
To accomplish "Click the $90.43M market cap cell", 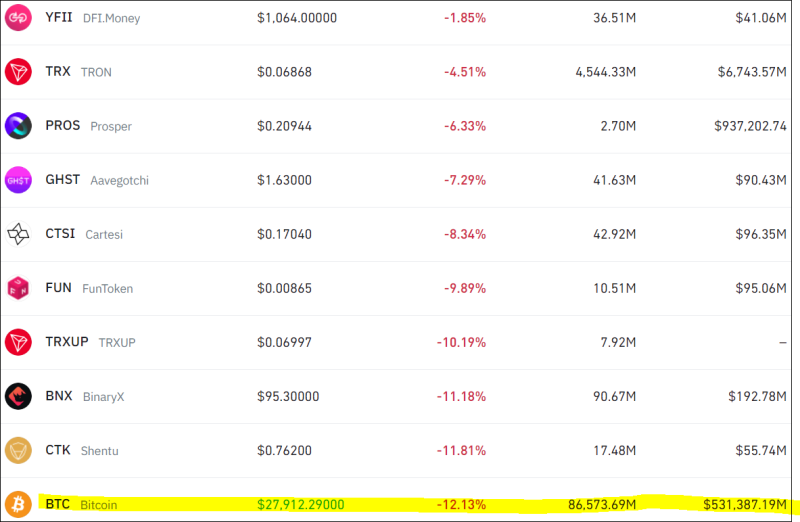I will 761,180.
